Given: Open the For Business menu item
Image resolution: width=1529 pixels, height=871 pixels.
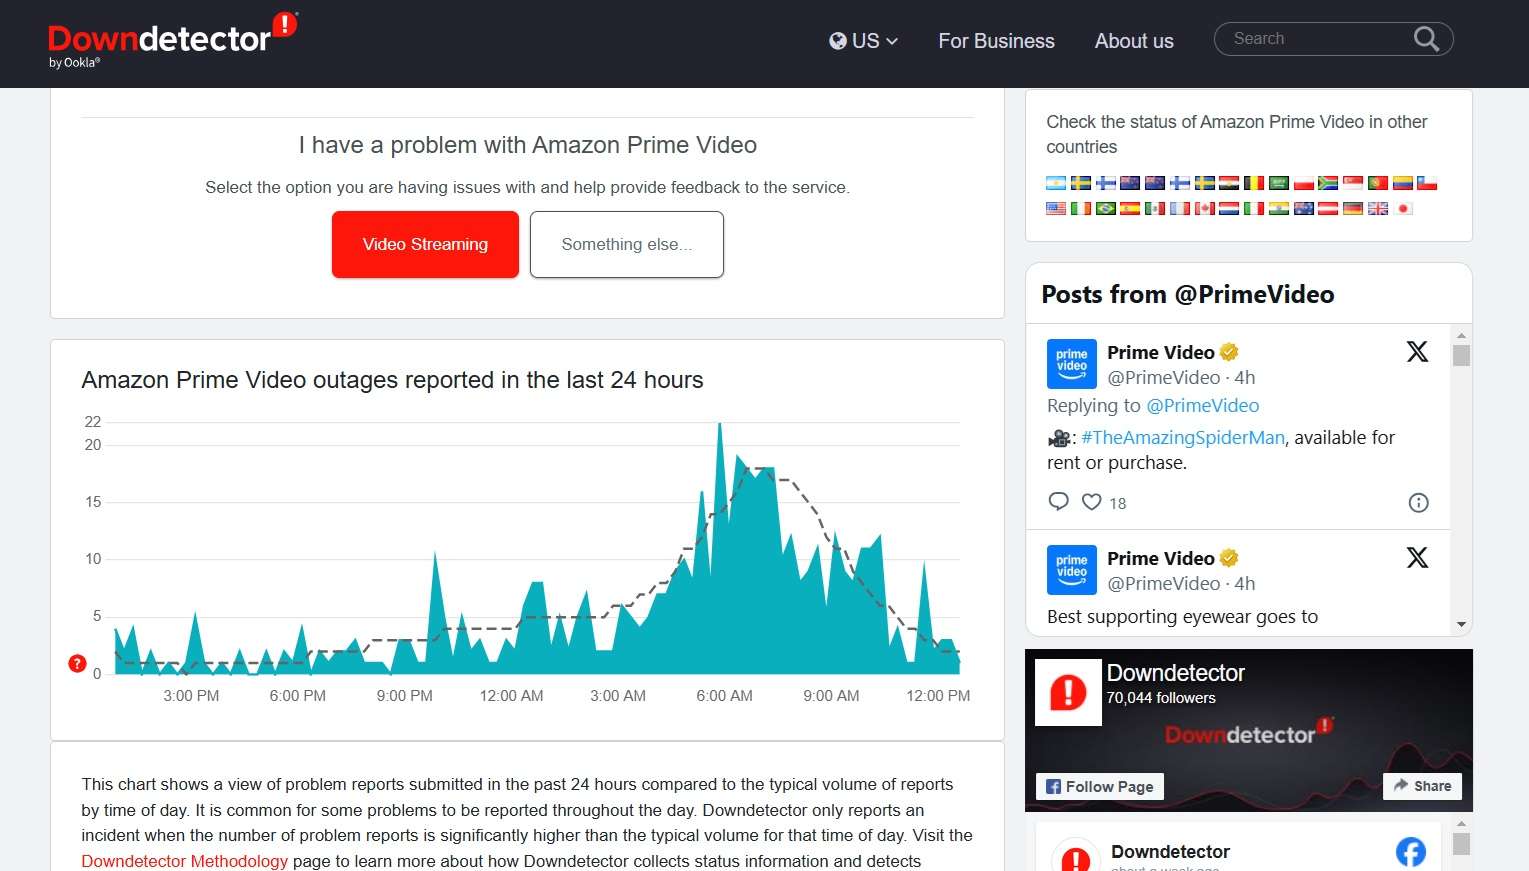Looking at the screenshot, I should tap(996, 41).
